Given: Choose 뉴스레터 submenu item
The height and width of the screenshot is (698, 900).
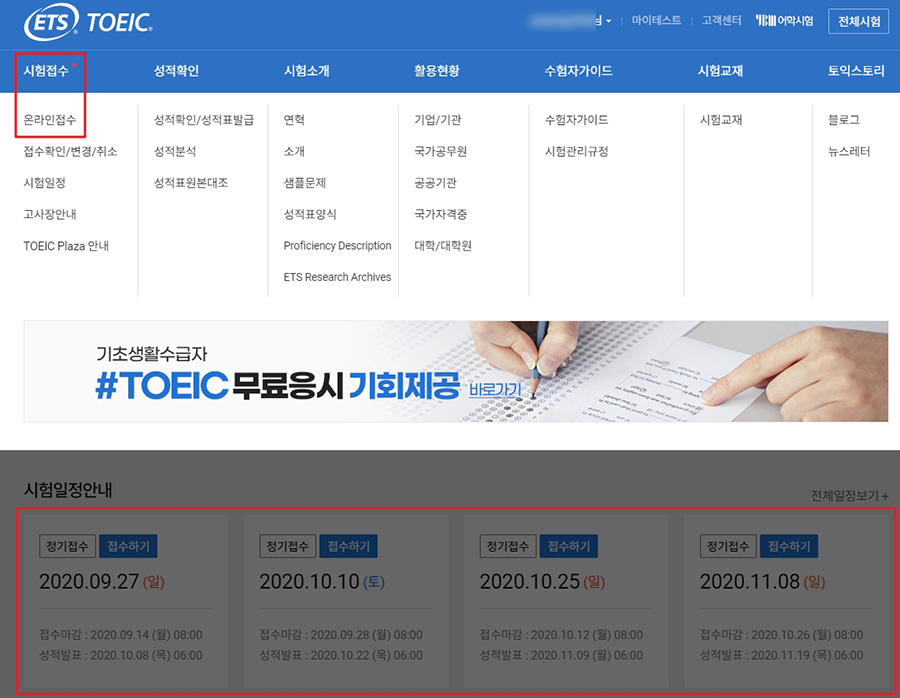Looking at the screenshot, I should pyautogui.click(x=849, y=151).
